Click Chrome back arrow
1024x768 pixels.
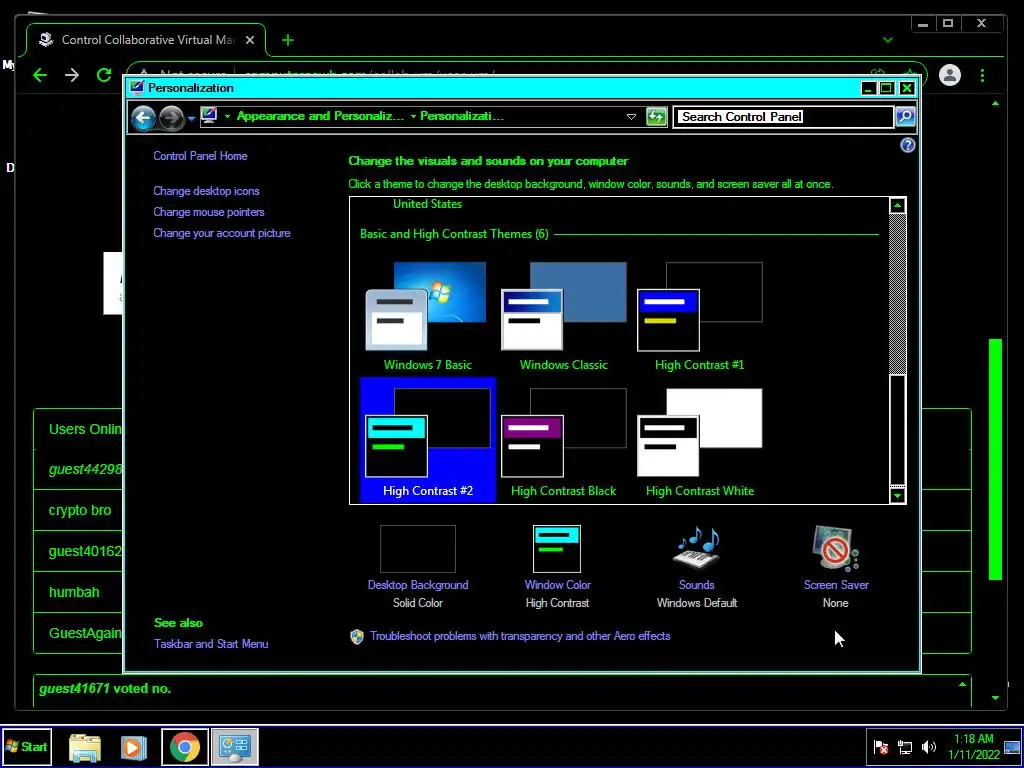[40, 75]
